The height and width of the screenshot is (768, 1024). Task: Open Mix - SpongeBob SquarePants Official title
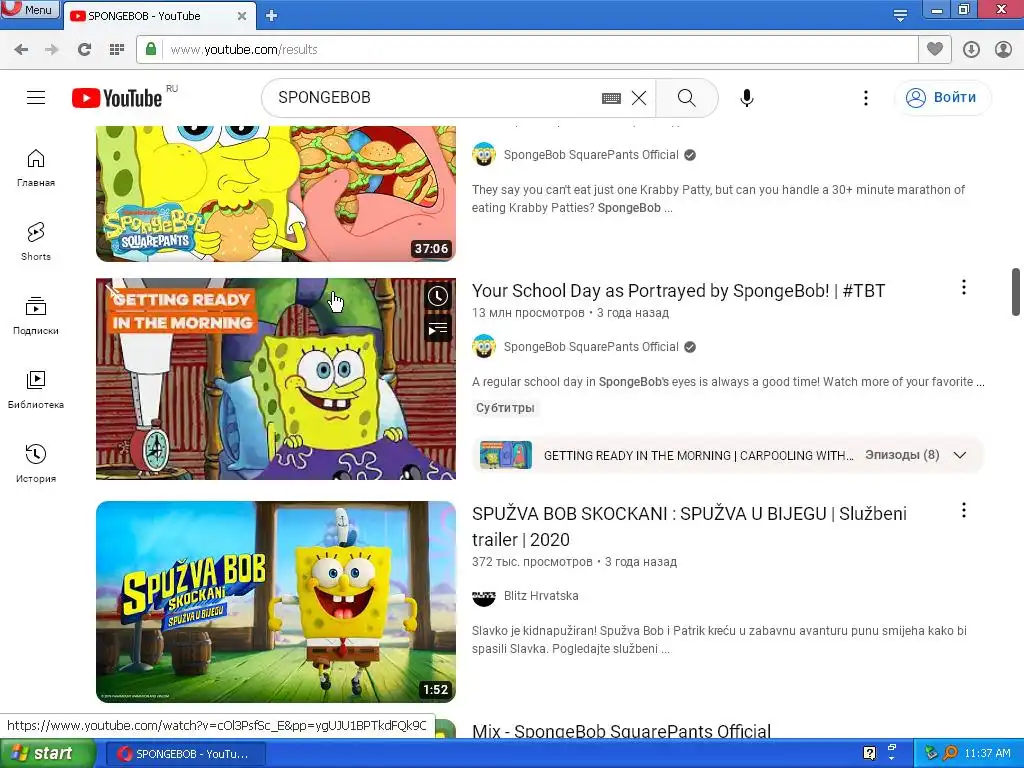coord(621,730)
